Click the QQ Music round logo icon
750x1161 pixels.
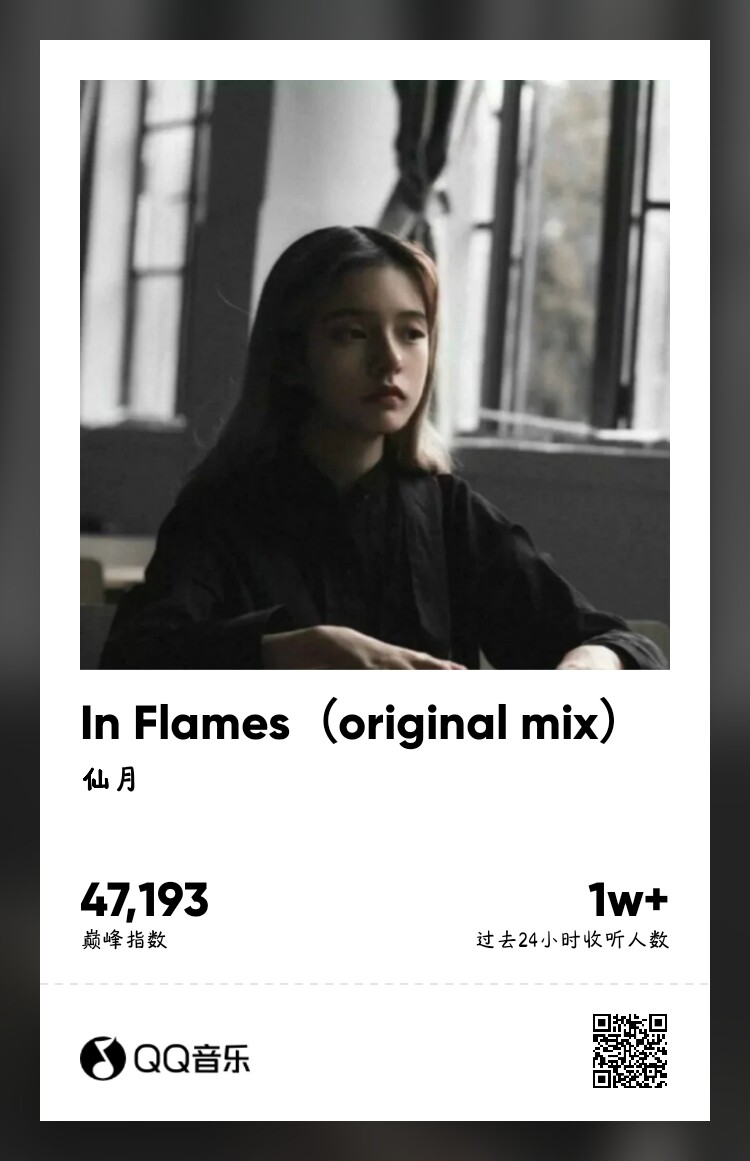tap(102, 1058)
